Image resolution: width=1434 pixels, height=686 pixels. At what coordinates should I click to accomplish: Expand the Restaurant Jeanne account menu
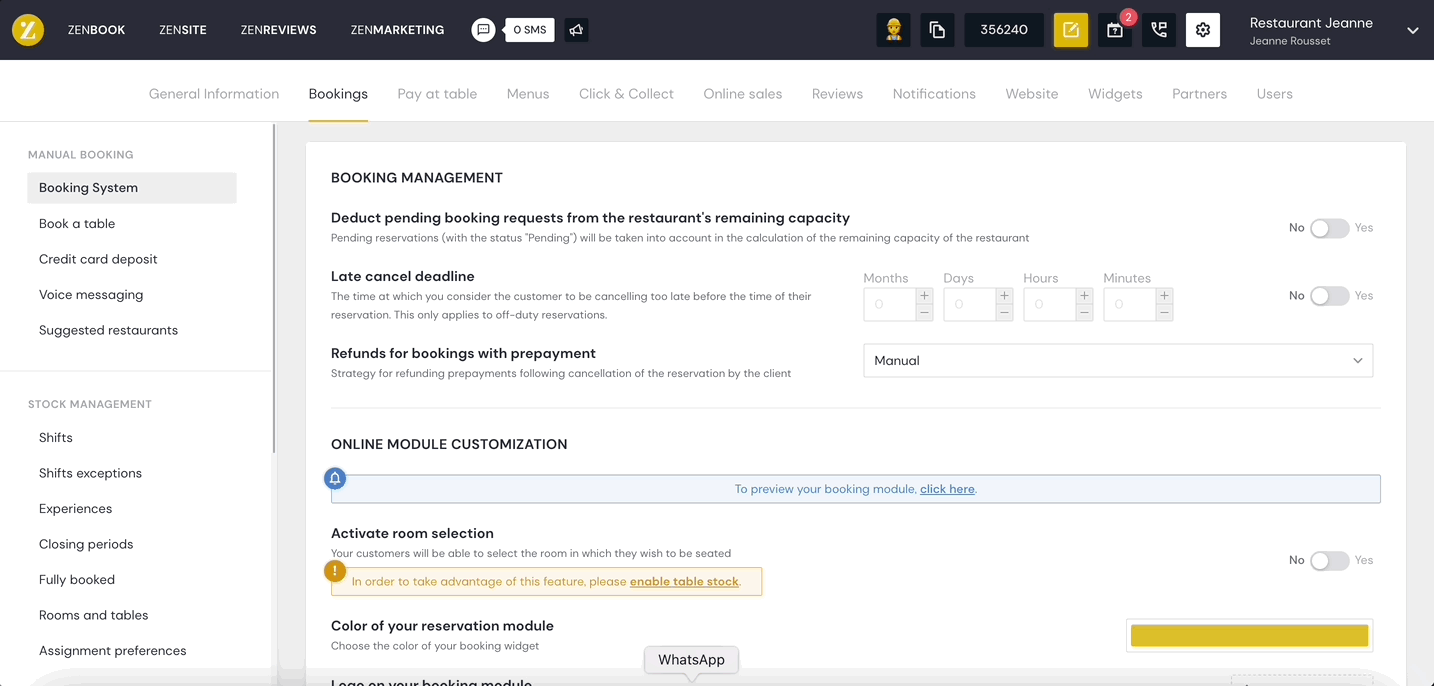[1413, 30]
